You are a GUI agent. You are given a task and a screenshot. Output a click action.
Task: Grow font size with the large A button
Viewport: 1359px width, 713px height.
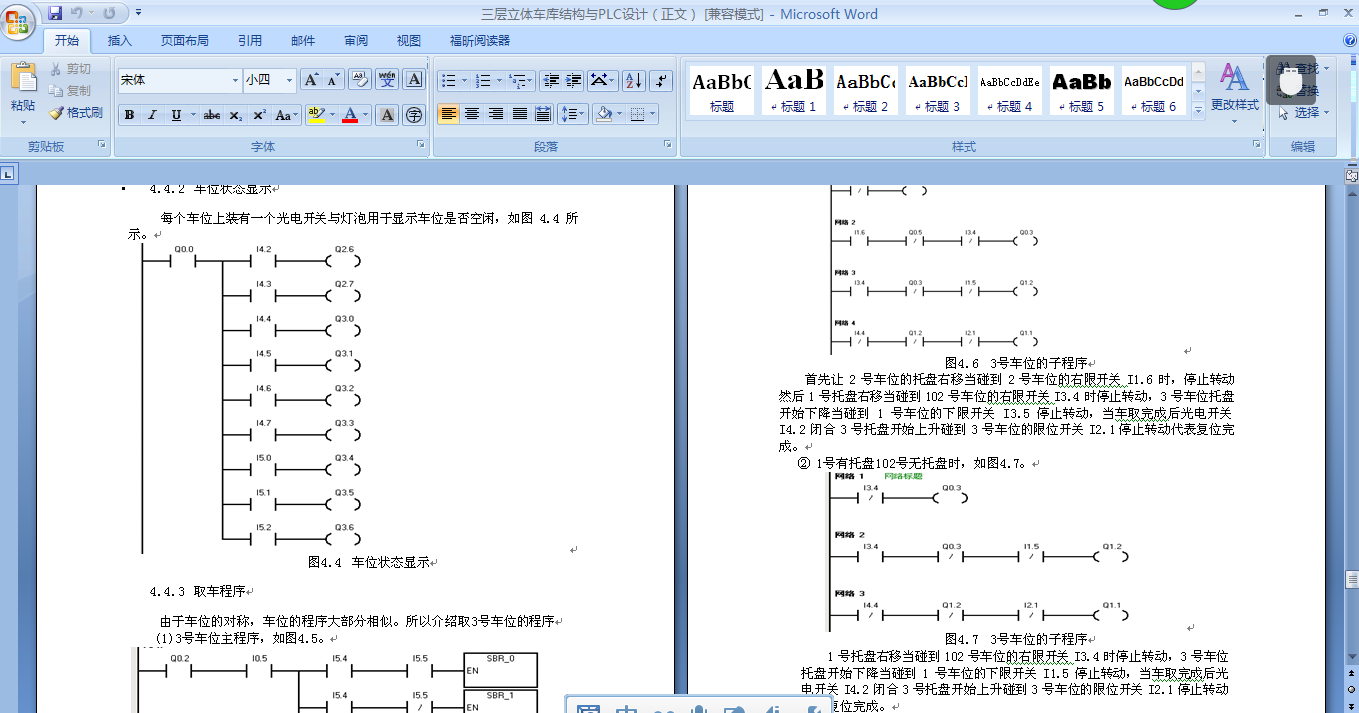(x=311, y=80)
